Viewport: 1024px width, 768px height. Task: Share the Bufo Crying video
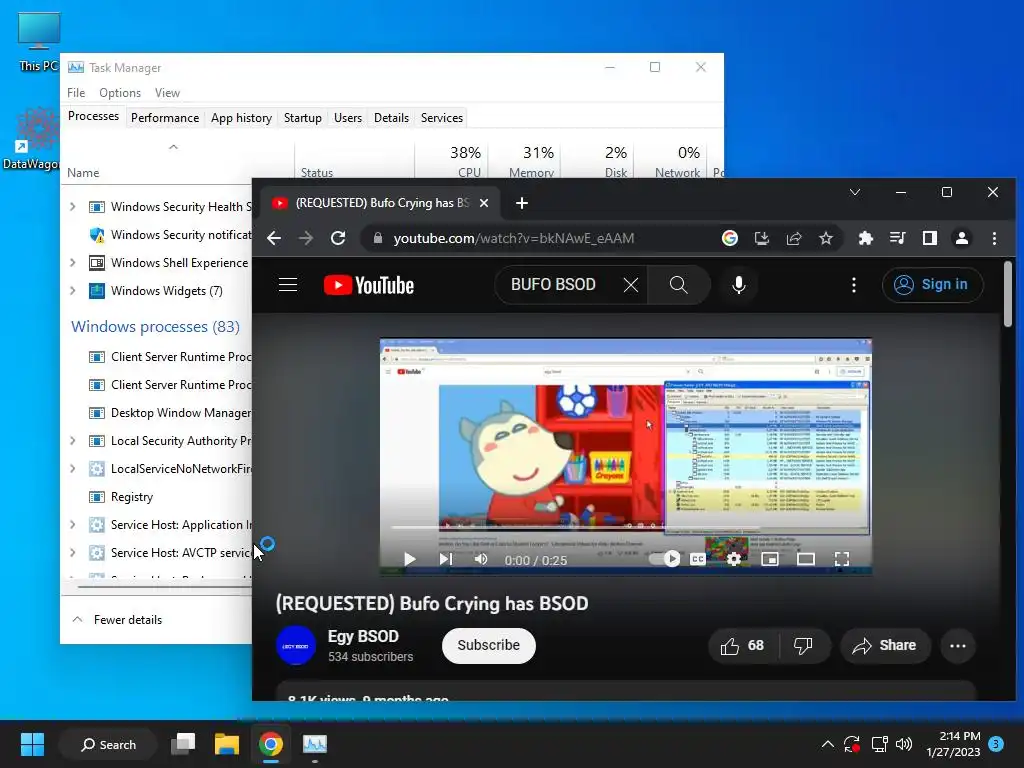pyautogui.click(x=884, y=646)
